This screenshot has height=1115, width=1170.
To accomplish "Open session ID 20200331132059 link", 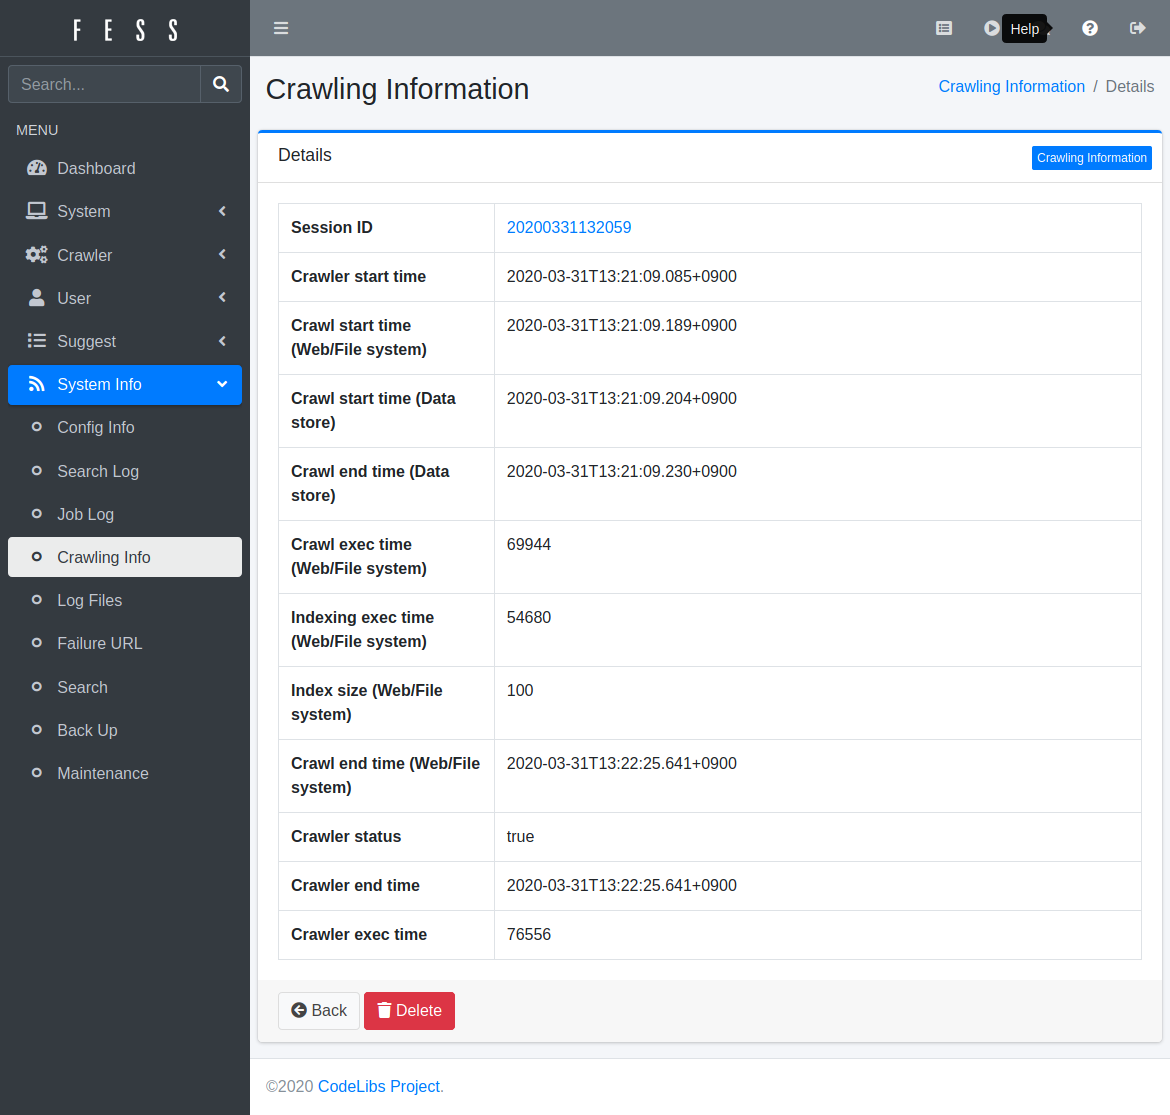I will [x=569, y=227].
